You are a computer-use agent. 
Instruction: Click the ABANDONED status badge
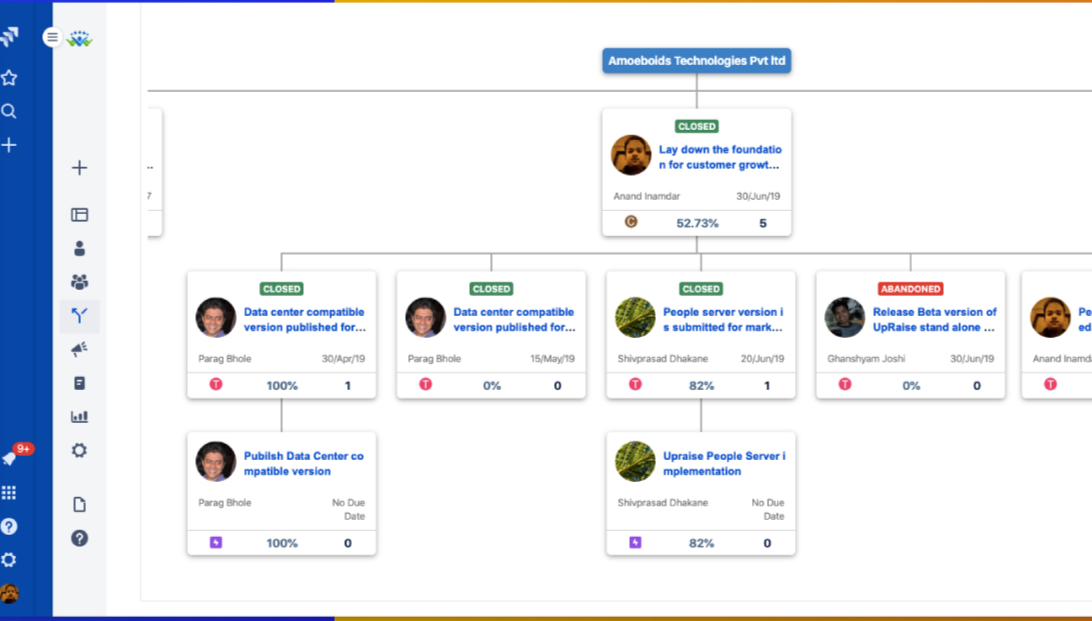tap(910, 289)
